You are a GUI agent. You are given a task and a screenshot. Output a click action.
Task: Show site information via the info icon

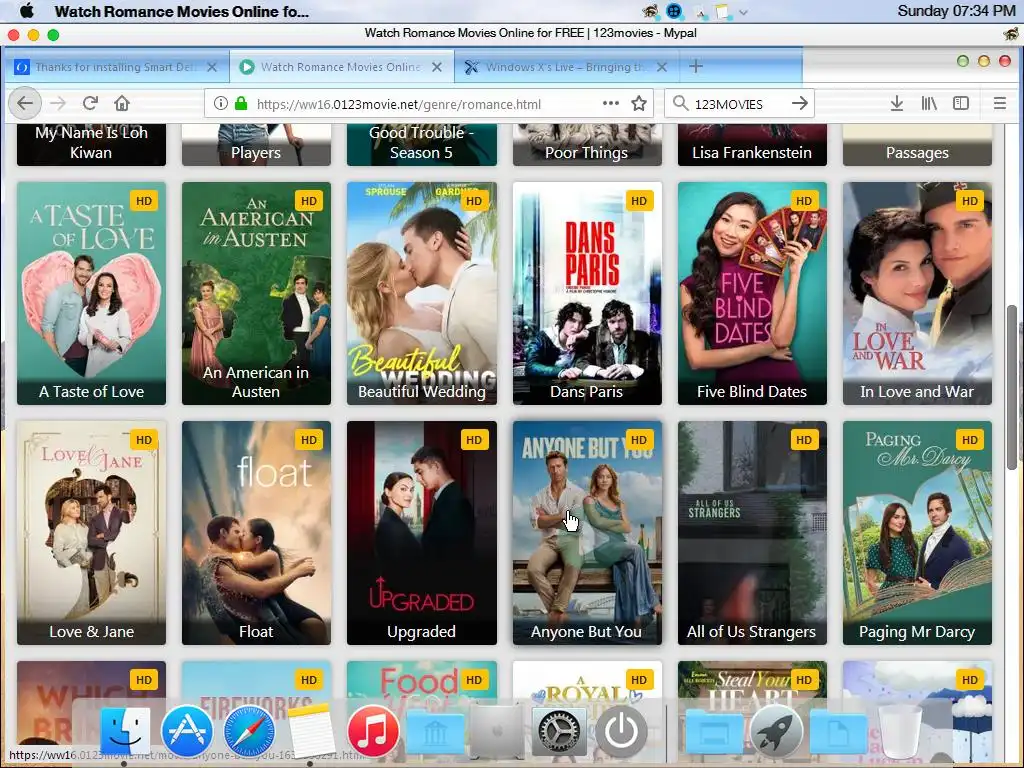pyautogui.click(x=221, y=103)
